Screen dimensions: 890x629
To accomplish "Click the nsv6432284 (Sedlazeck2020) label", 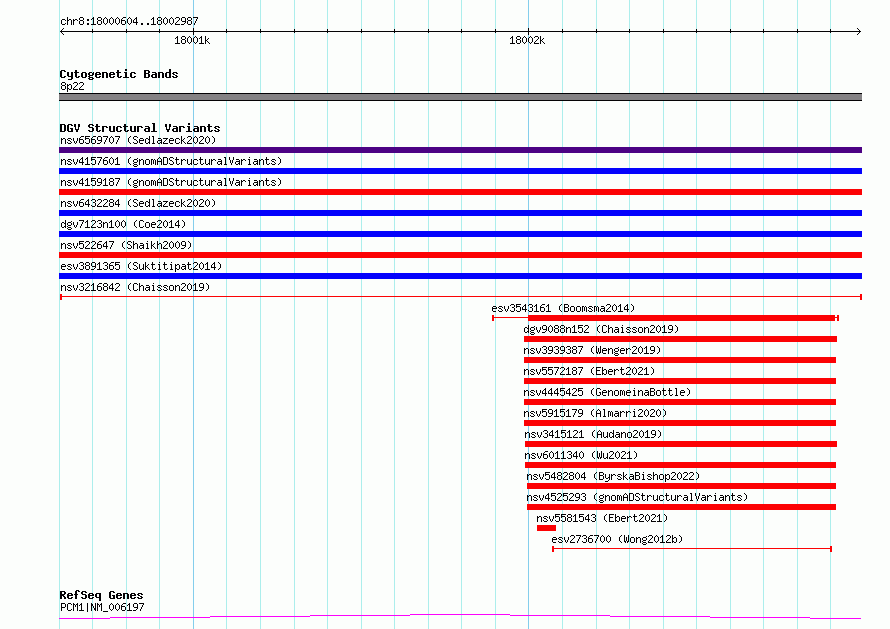I will [138, 203].
